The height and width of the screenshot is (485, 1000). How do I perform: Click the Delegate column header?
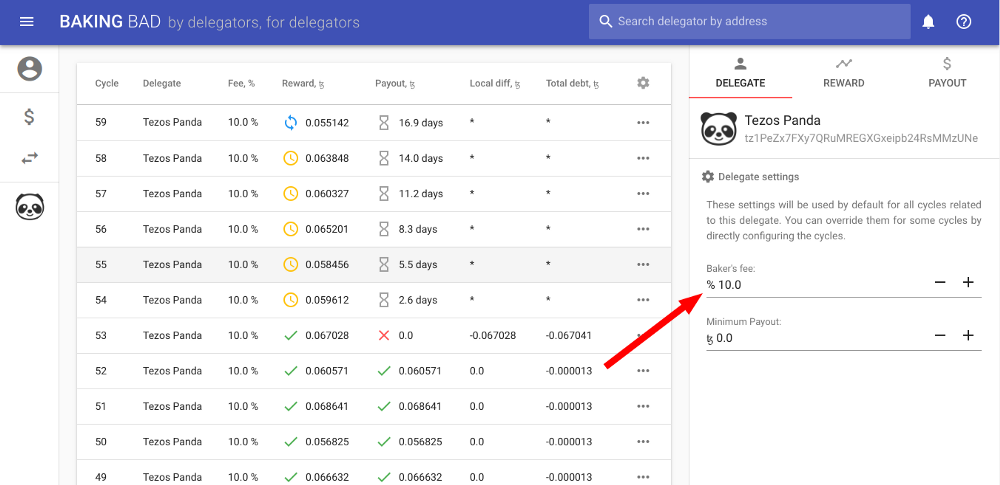(161, 83)
